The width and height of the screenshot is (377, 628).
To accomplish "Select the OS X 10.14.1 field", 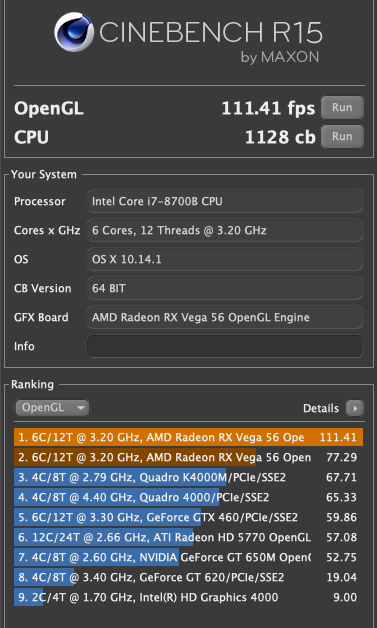I will point(225,260).
